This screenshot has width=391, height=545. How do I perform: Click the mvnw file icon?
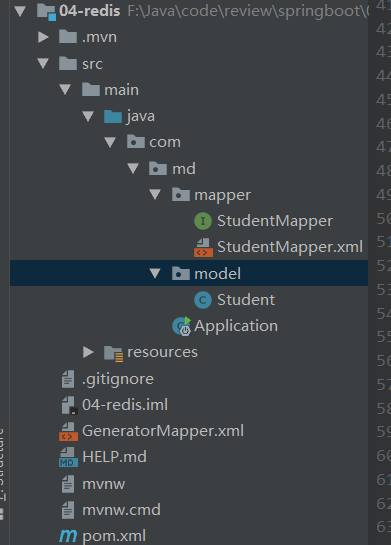(68, 484)
